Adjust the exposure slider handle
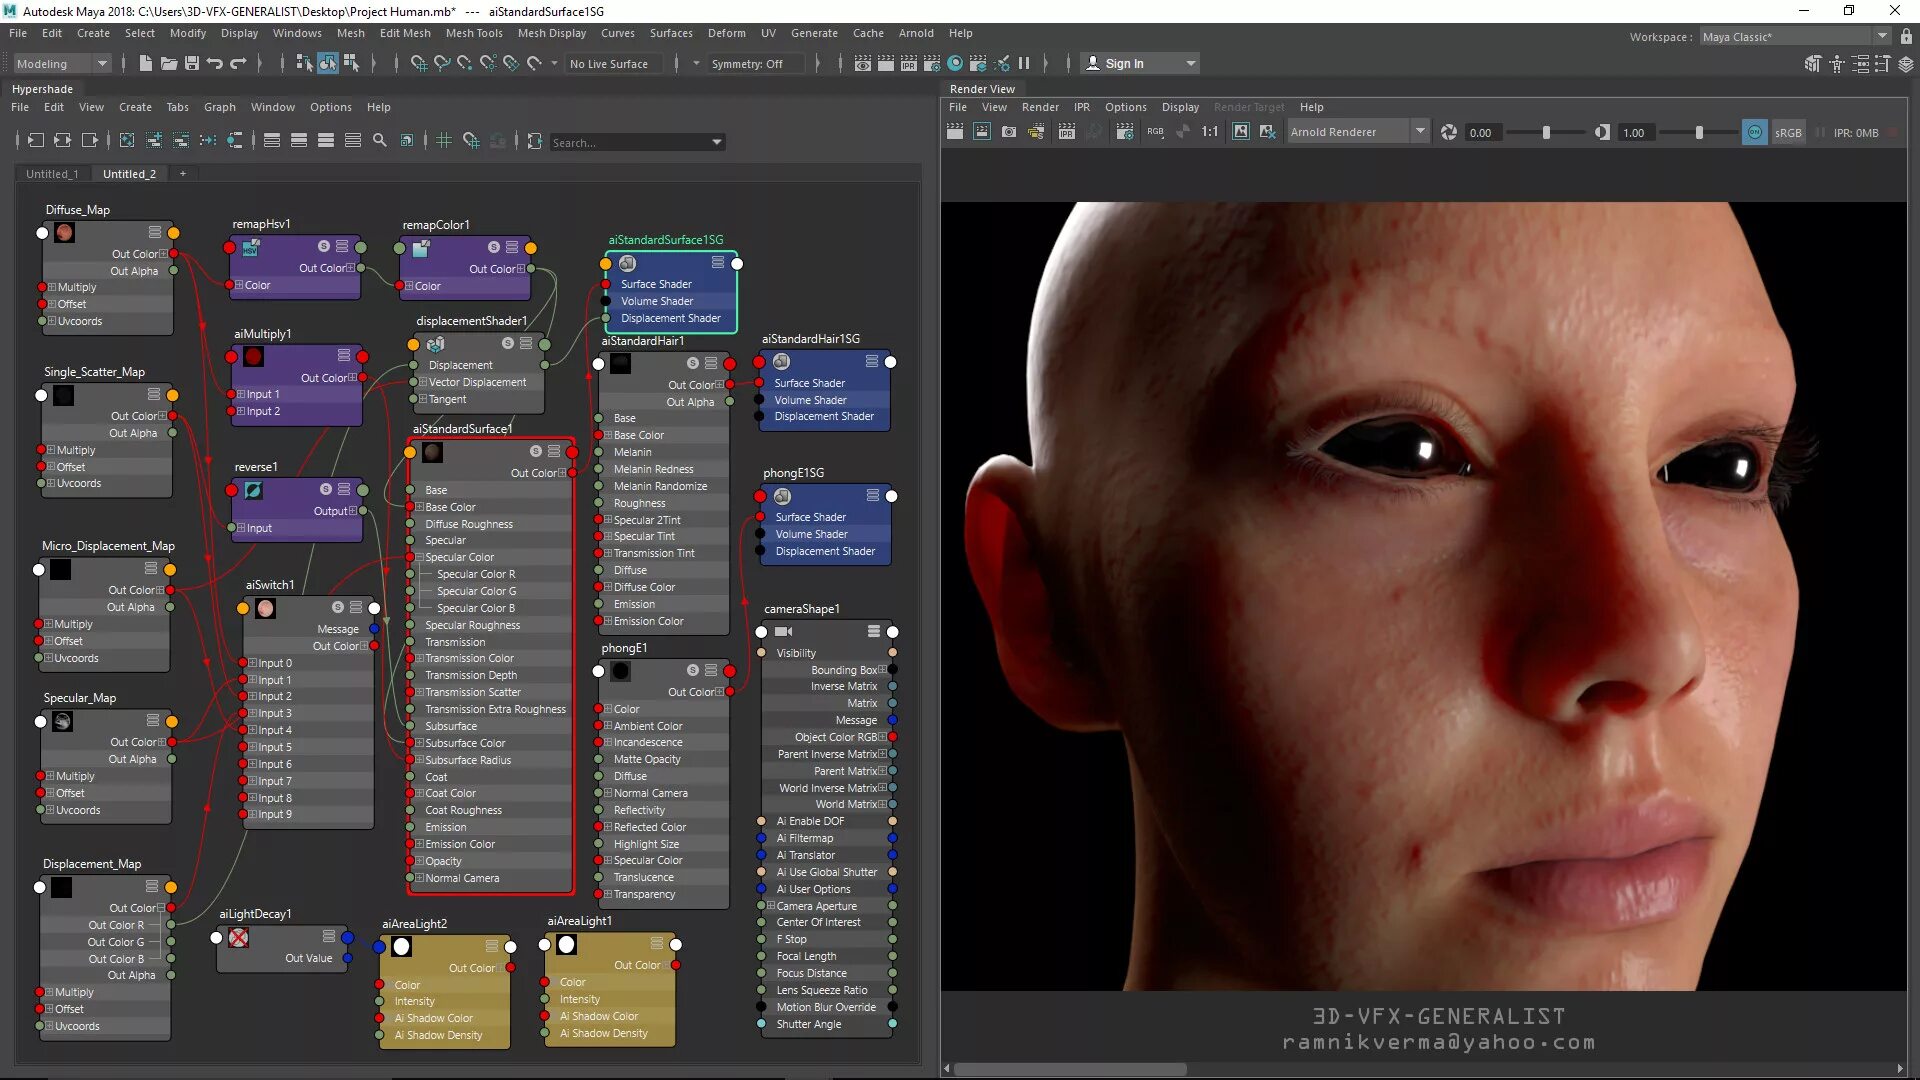This screenshot has width=1920, height=1080. pos(1546,132)
